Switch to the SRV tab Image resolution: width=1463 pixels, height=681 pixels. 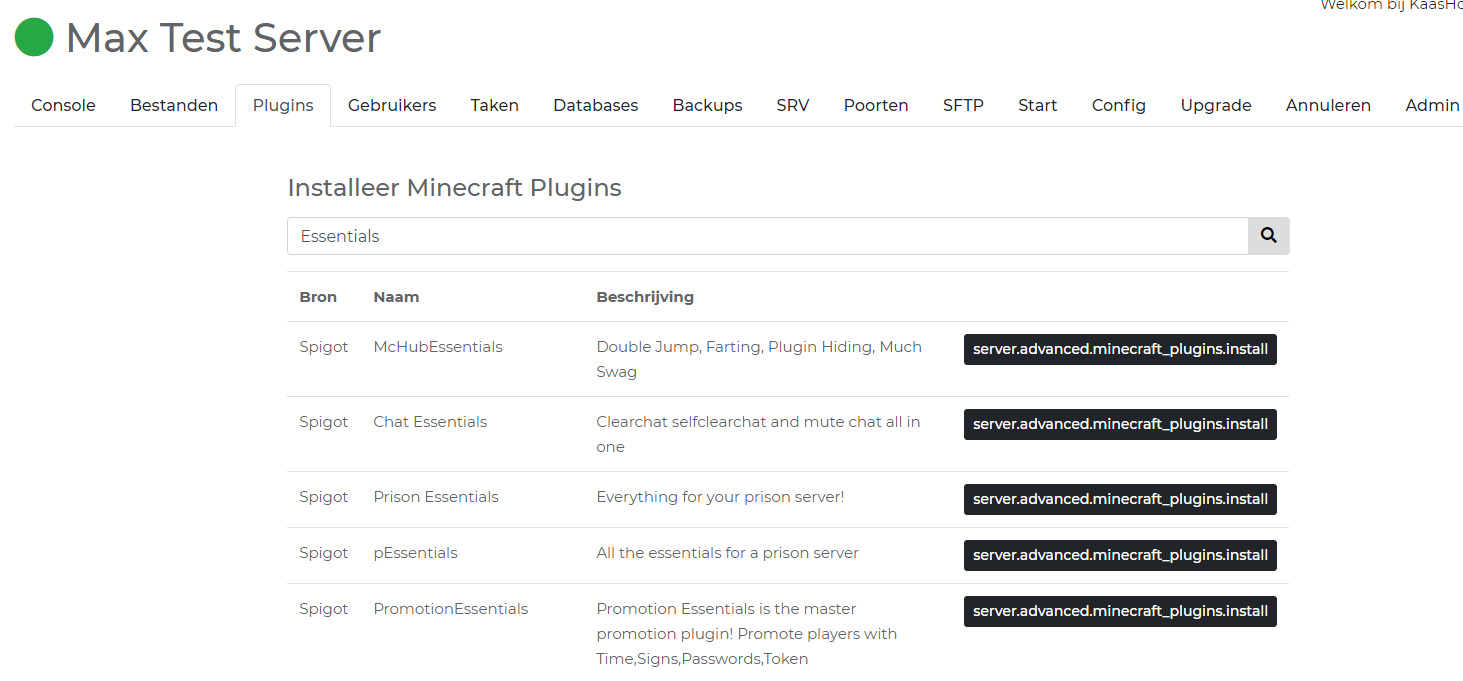tap(793, 105)
